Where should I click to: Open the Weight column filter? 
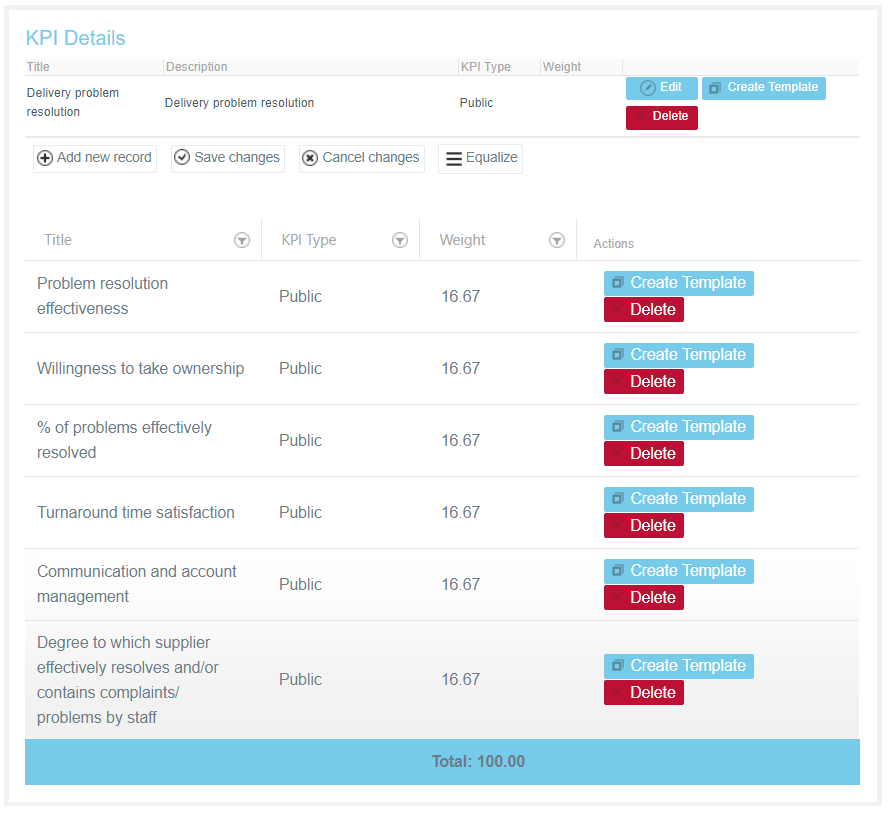[x=557, y=240]
